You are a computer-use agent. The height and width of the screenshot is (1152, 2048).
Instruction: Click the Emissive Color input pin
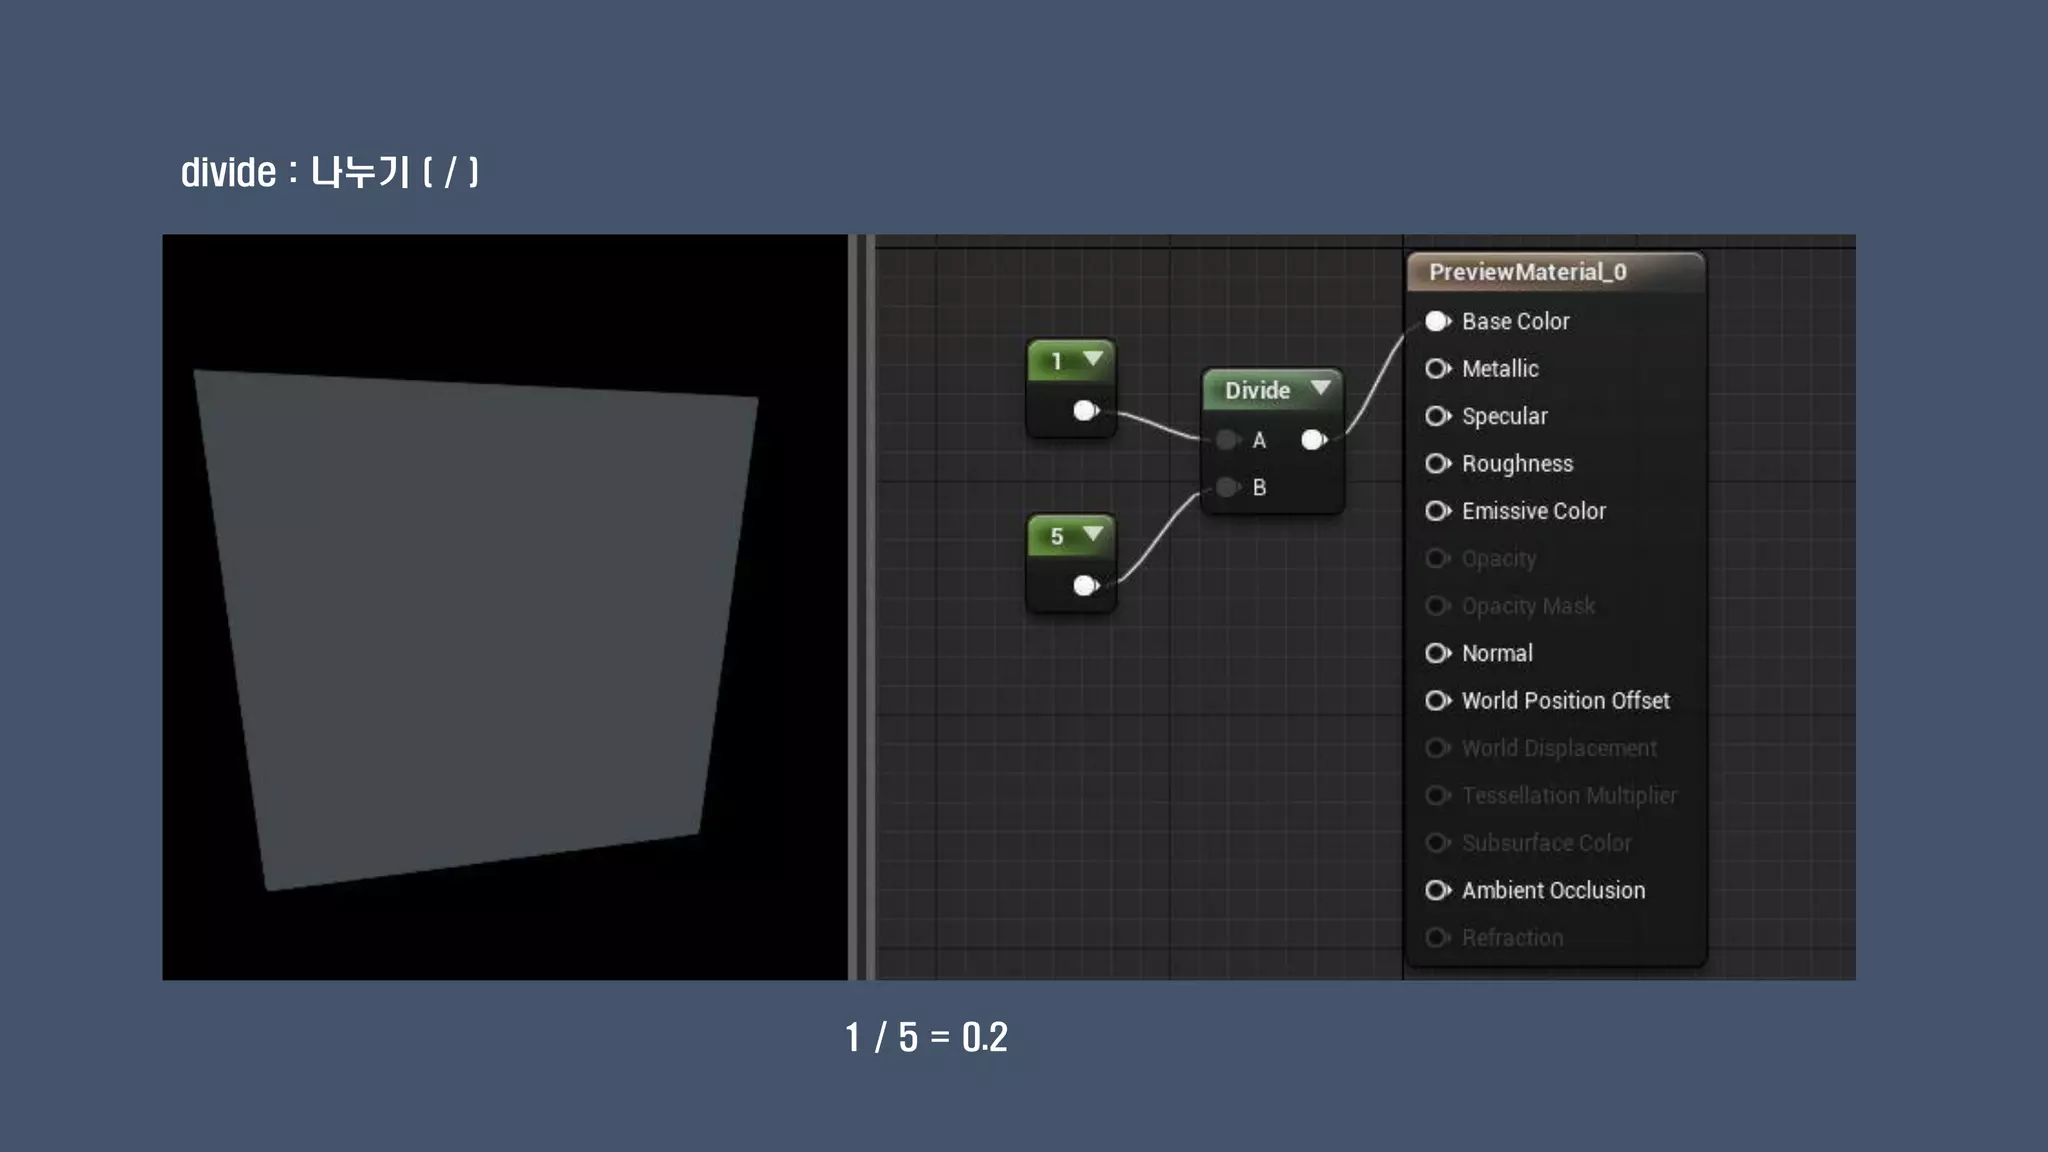tap(1437, 511)
